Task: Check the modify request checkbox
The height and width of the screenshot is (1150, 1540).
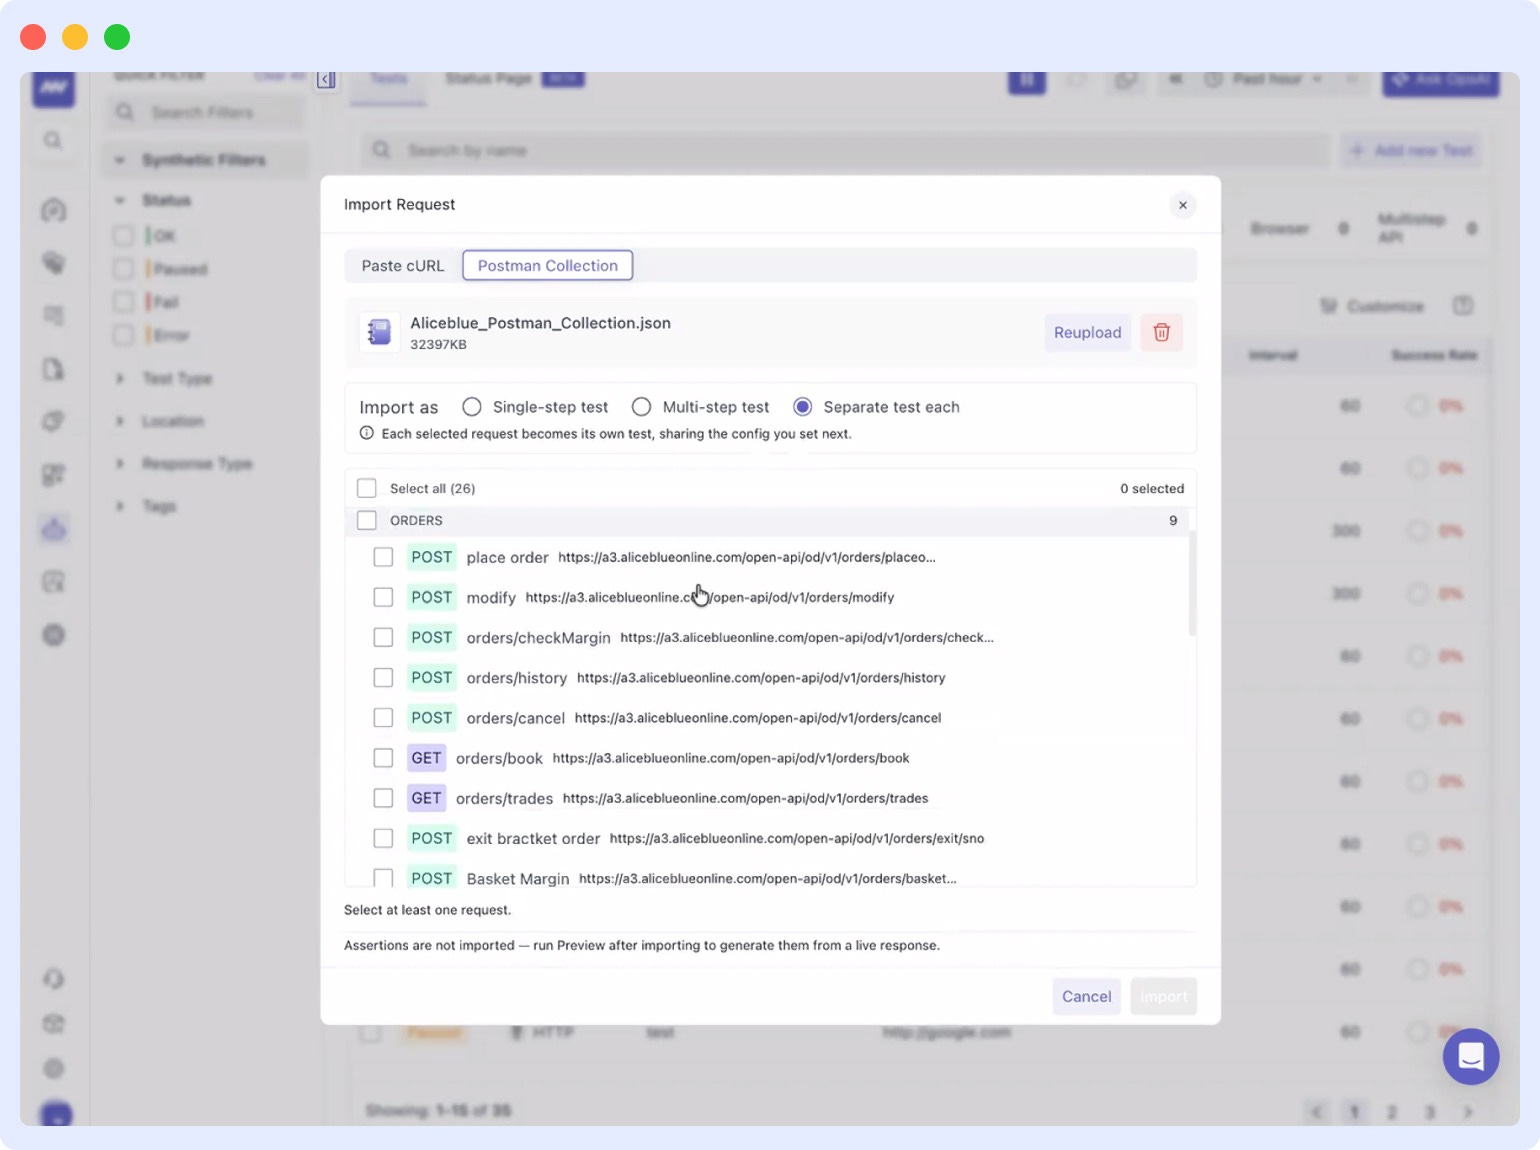Action: click(x=383, y=597)
